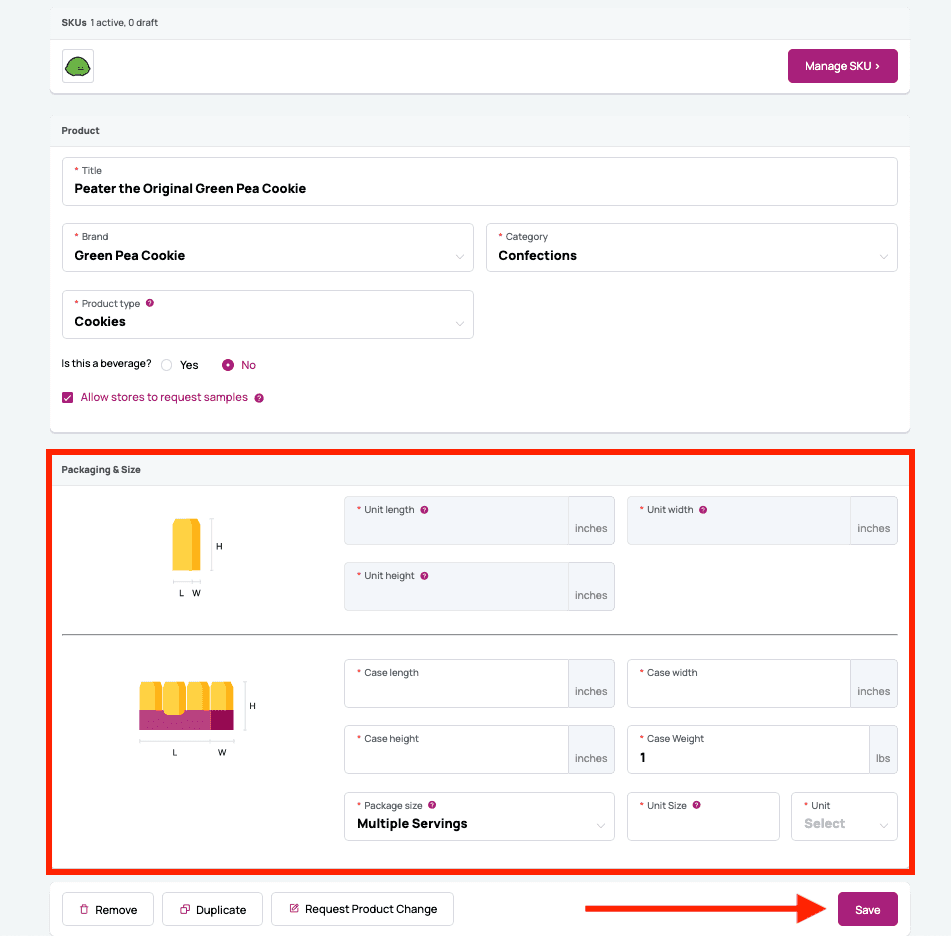Click the Manage SKU button

[842, 65]
